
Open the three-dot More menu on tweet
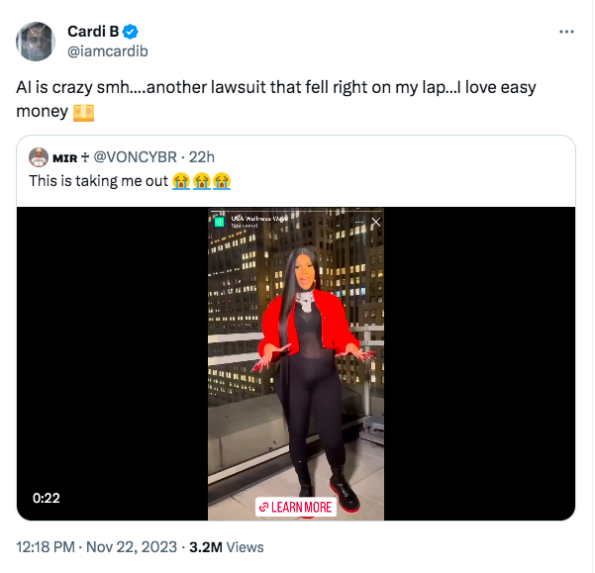tap(568, 32)
